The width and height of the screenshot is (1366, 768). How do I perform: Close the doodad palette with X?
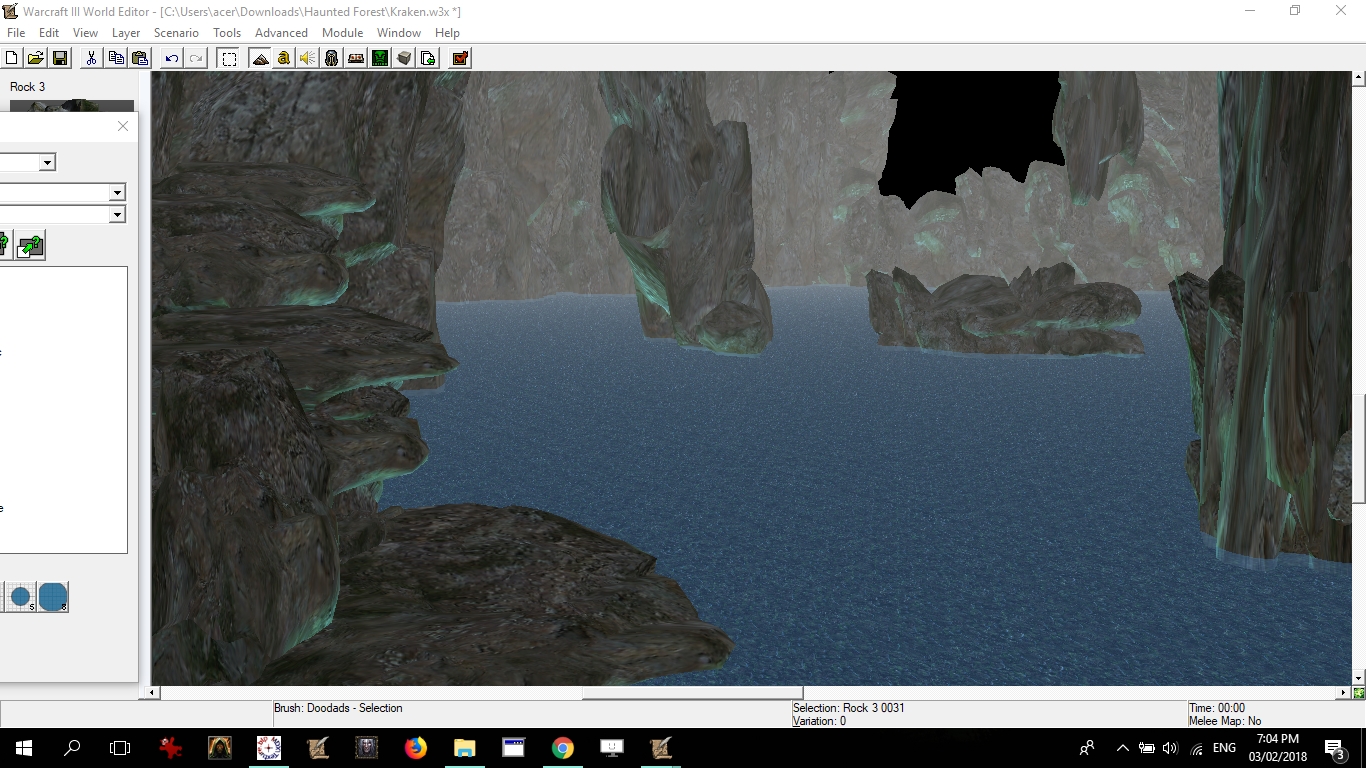click(x=123, y=126)
